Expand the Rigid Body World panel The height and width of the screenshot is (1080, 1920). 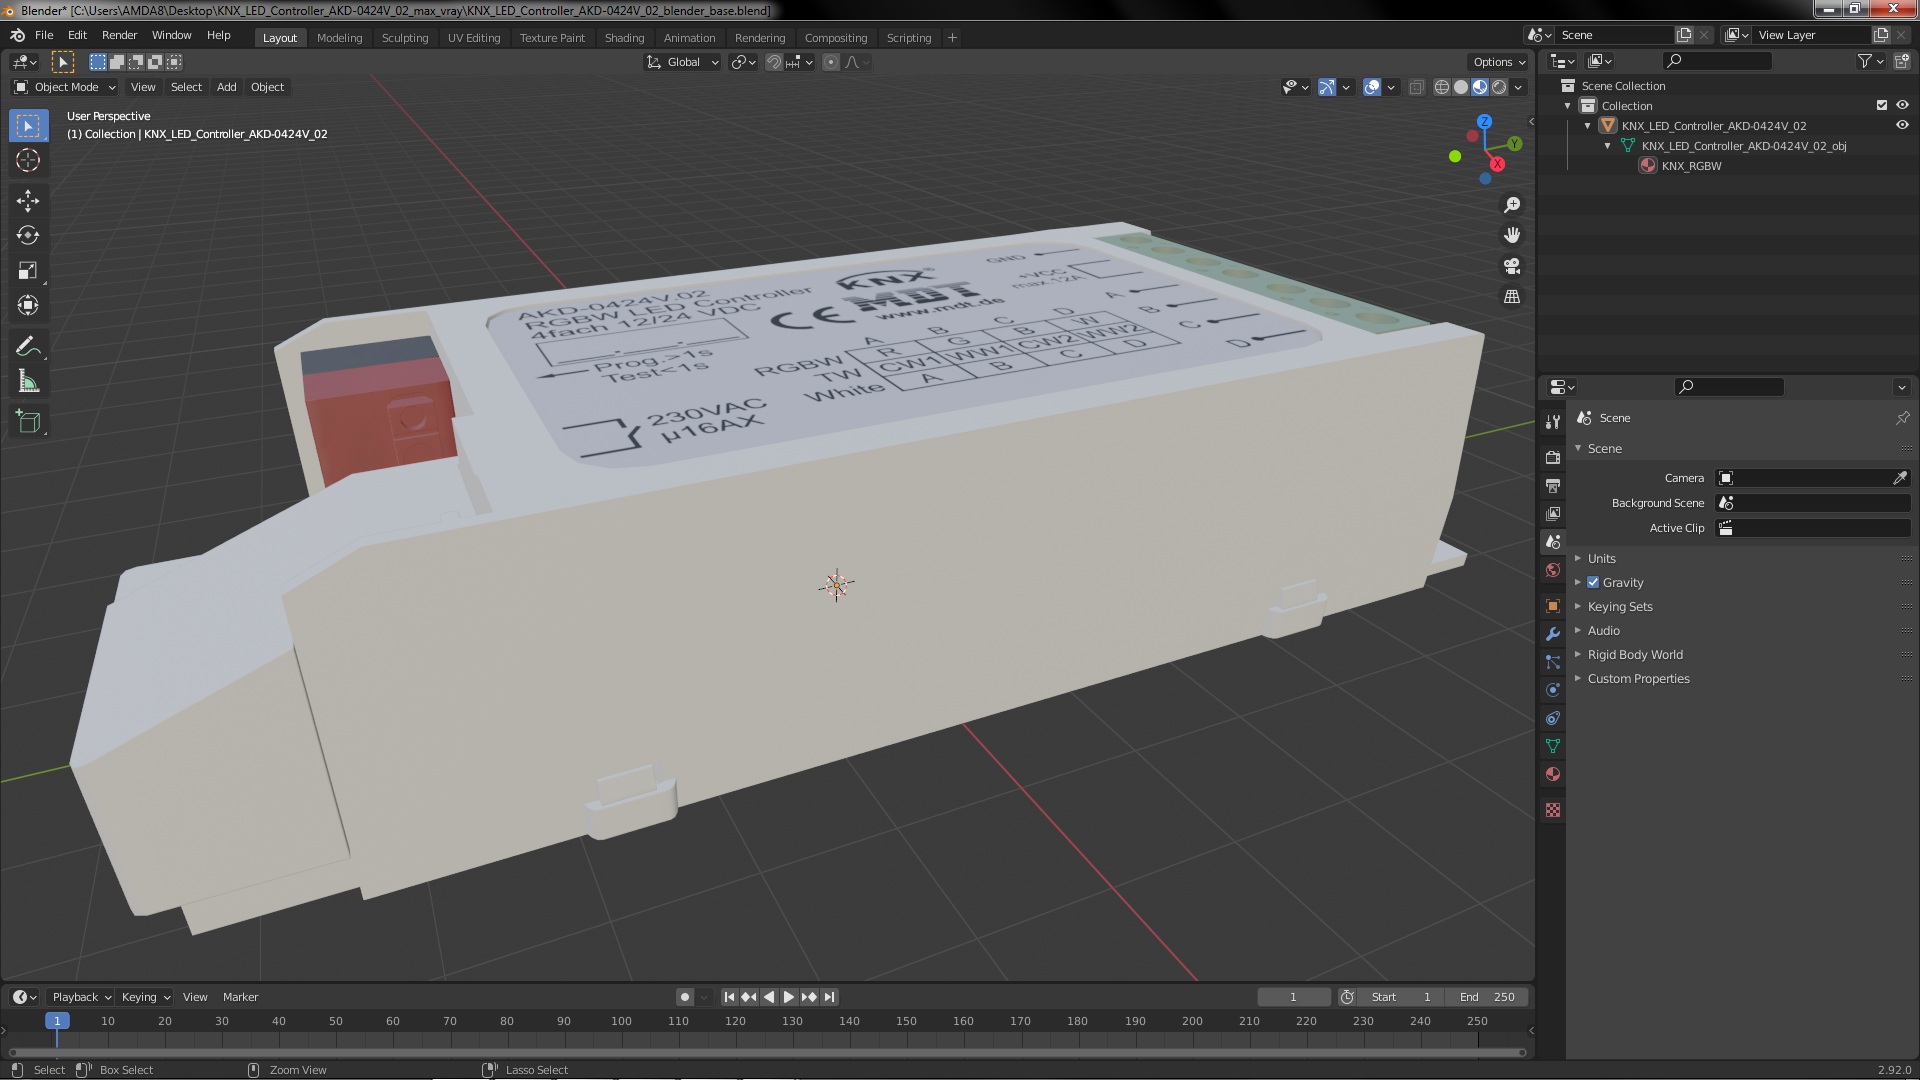pyautogui.click(x=1635, y=654)
